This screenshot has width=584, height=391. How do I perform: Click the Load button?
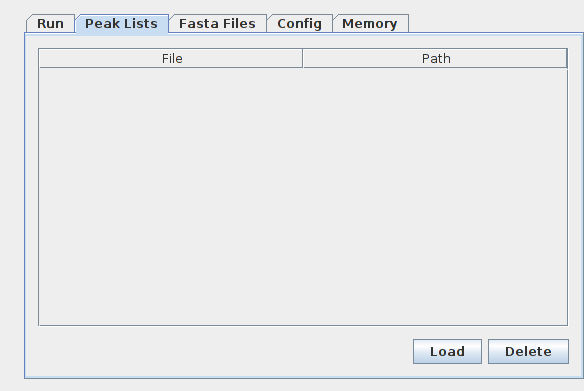click(x=447, y=351)
